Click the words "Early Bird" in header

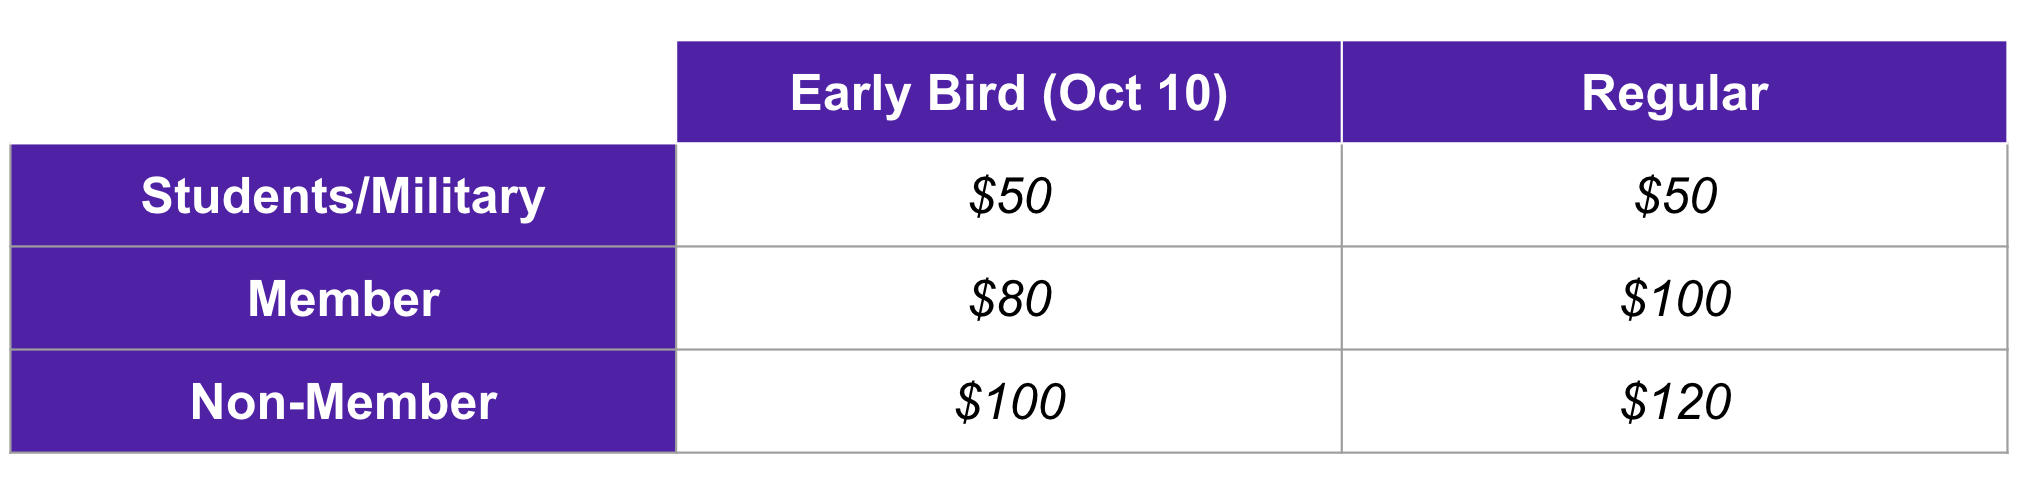coord(907,93)
